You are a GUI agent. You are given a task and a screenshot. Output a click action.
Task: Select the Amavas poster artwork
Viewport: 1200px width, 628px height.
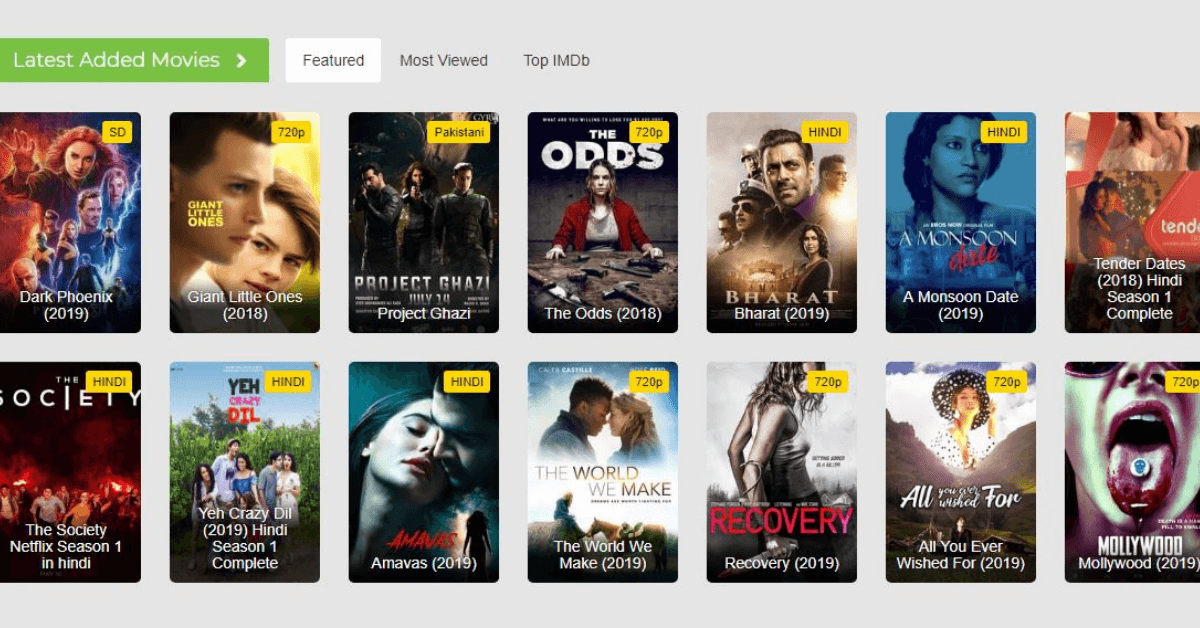tap(424, 472)
